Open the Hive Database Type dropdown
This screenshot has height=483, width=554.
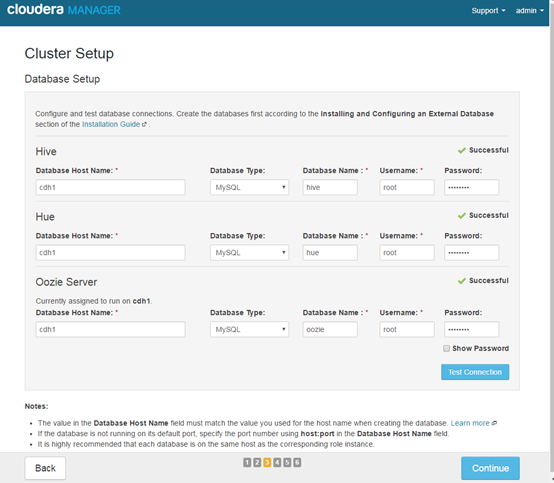249,187
